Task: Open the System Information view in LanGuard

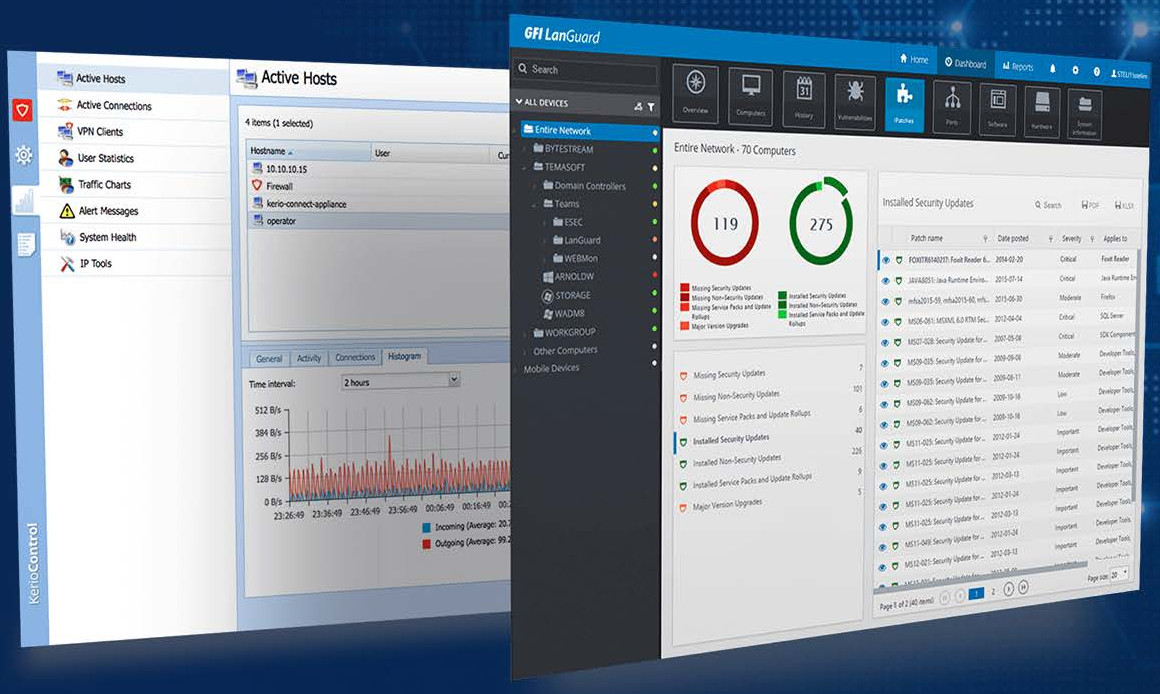Action: [1085, 113]
